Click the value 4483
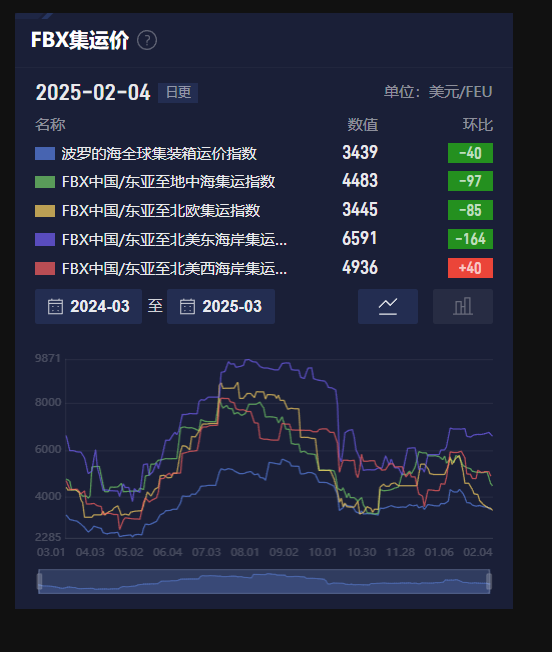The image size is (552, 652). tap(360, 181)
